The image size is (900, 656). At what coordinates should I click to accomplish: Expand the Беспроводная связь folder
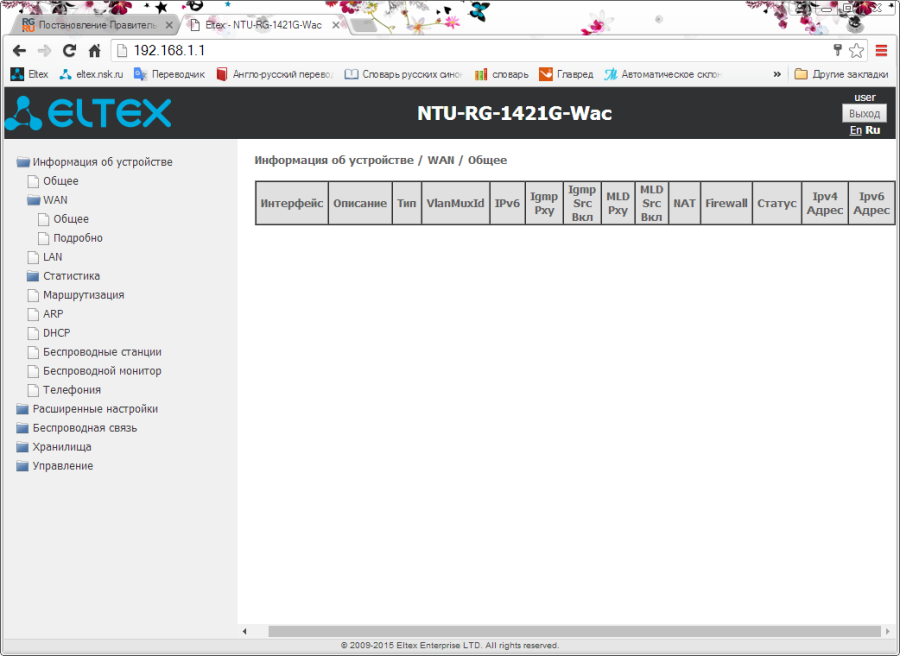tap(77, 428)
